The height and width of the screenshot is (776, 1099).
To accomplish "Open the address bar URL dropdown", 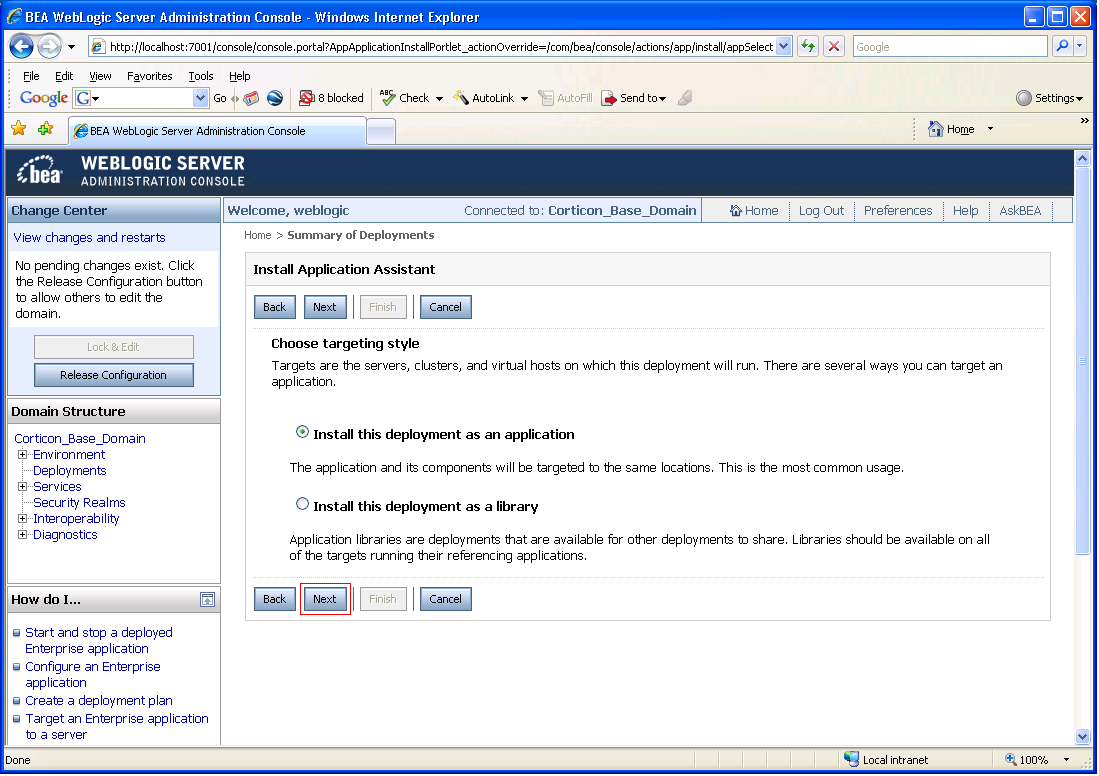I will (x=784, y=47).
